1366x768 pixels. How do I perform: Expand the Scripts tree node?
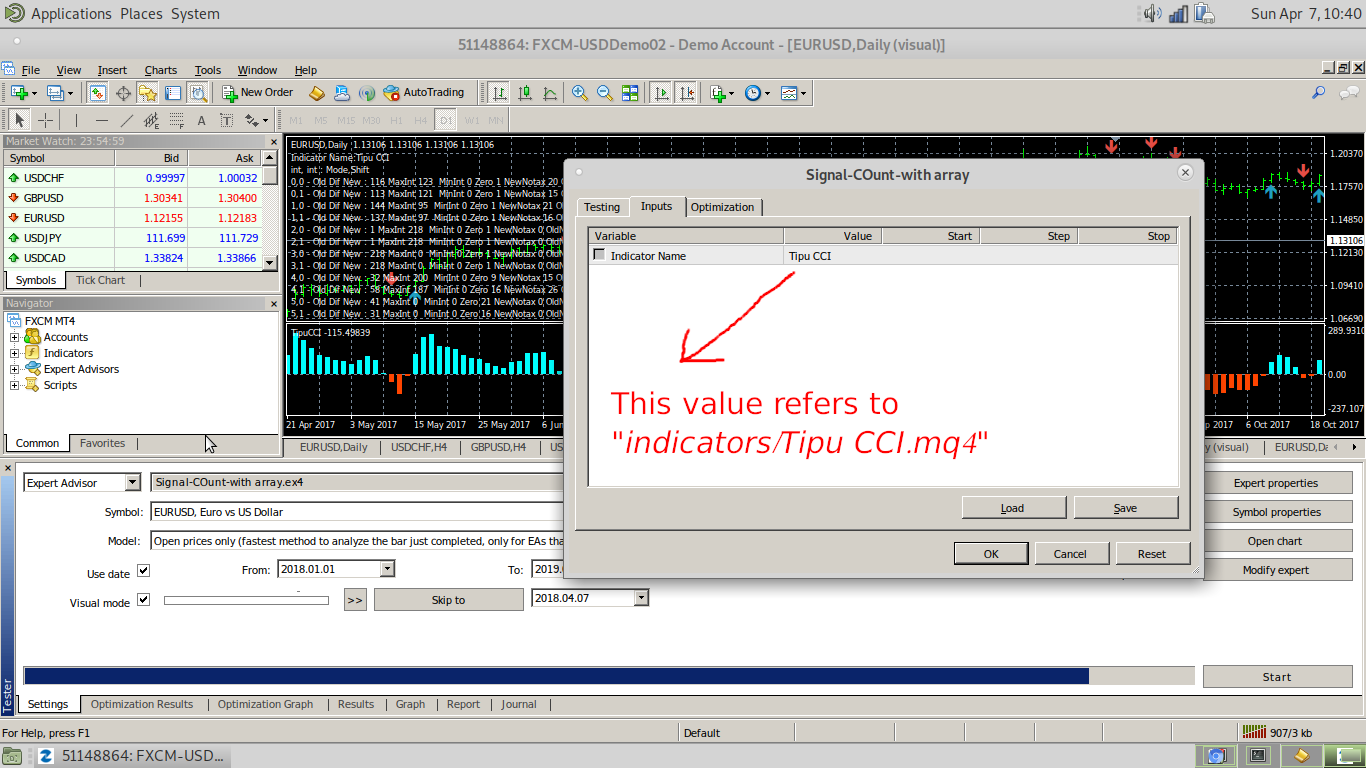coord(14,385)
